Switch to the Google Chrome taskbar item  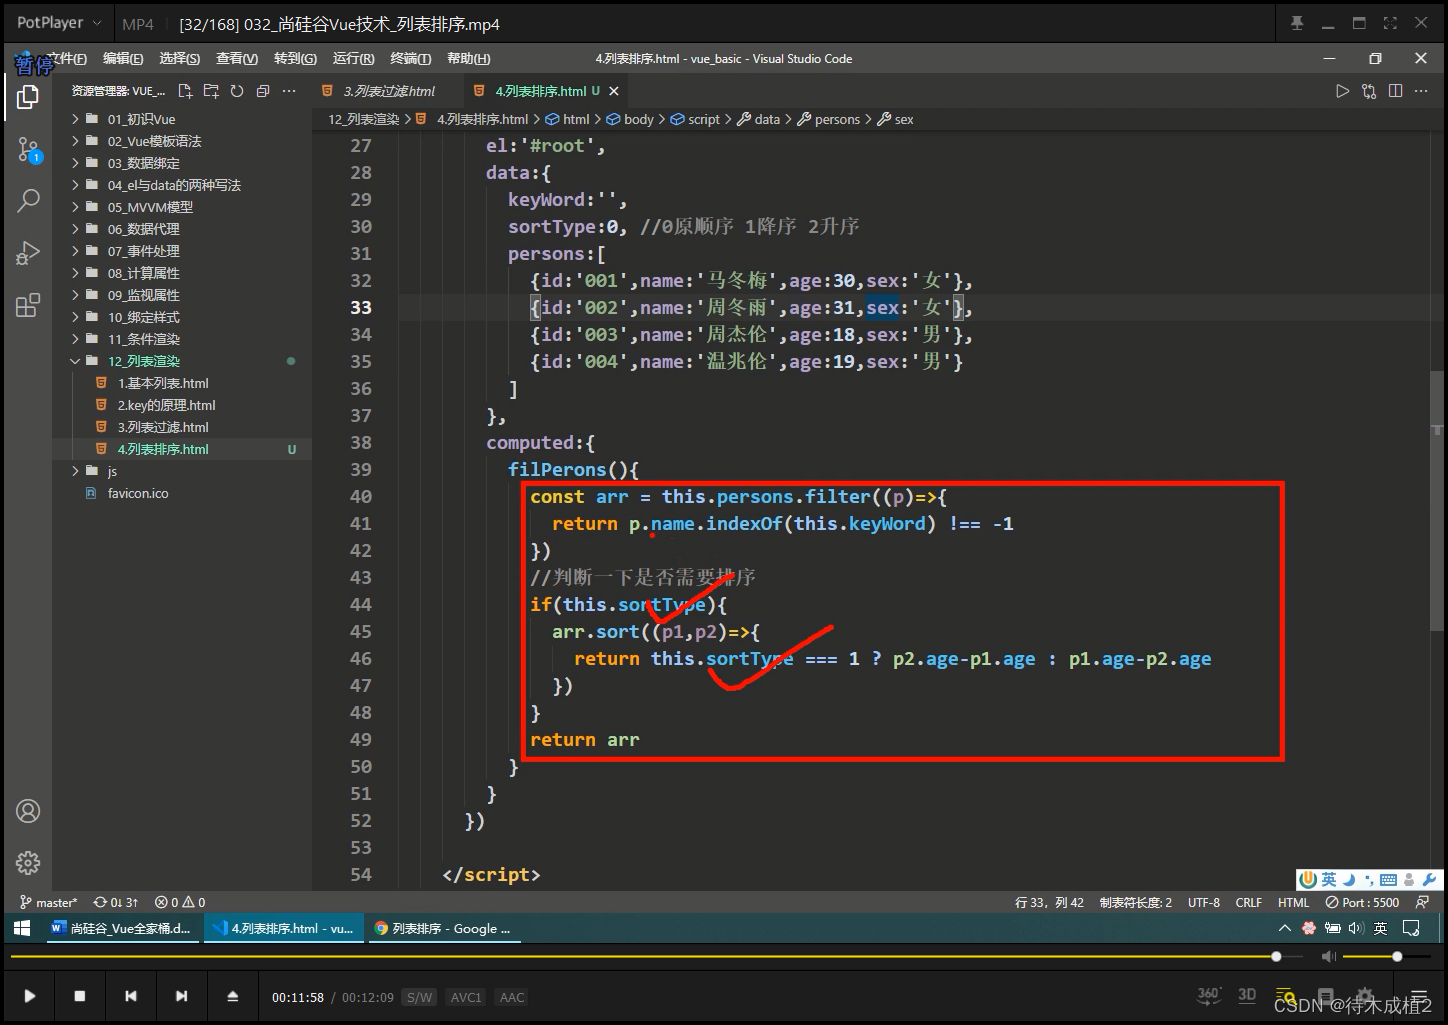pyautogui.click(x=443, y=928)
